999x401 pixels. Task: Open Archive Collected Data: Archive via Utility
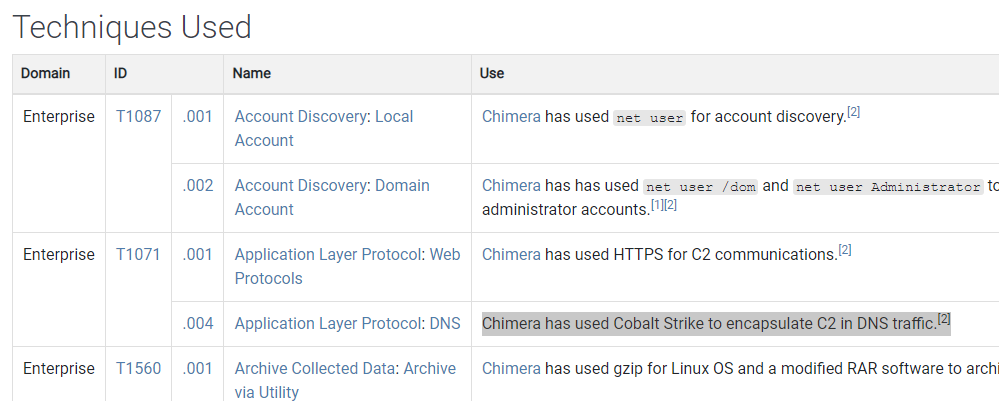pyautogui.click(x=345, y=380)
